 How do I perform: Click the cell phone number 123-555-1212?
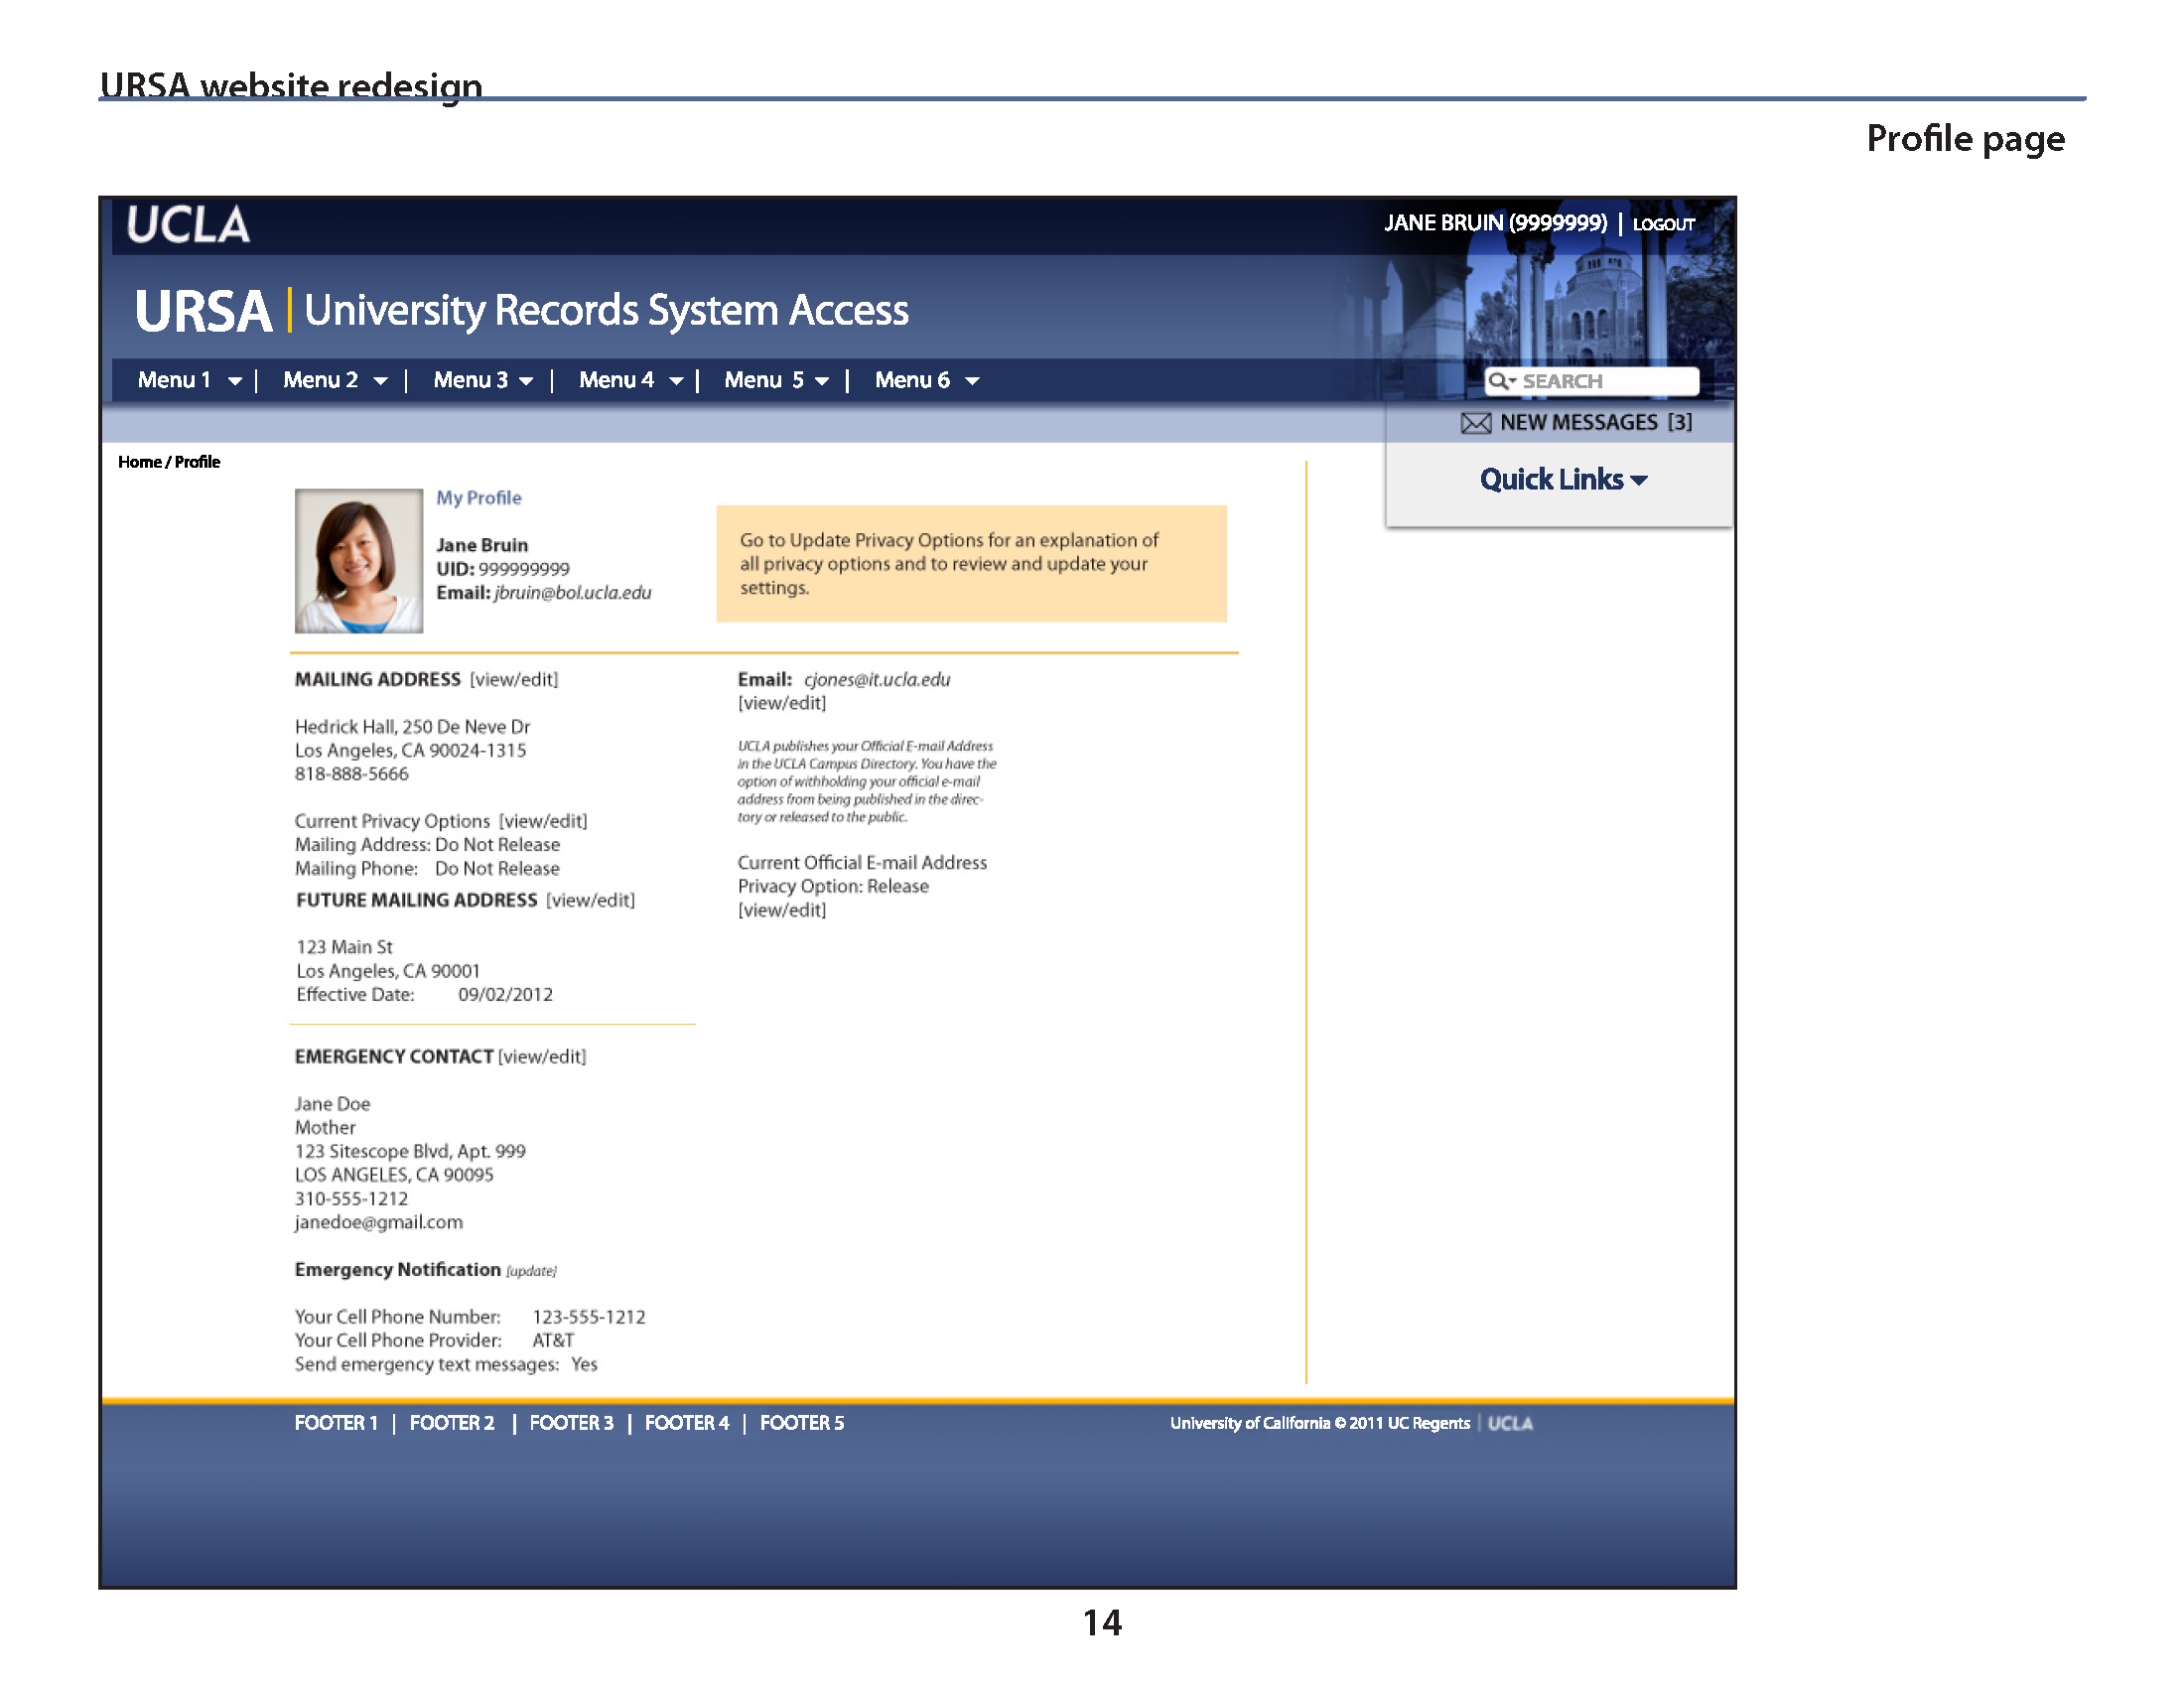tap(589, 1317)
